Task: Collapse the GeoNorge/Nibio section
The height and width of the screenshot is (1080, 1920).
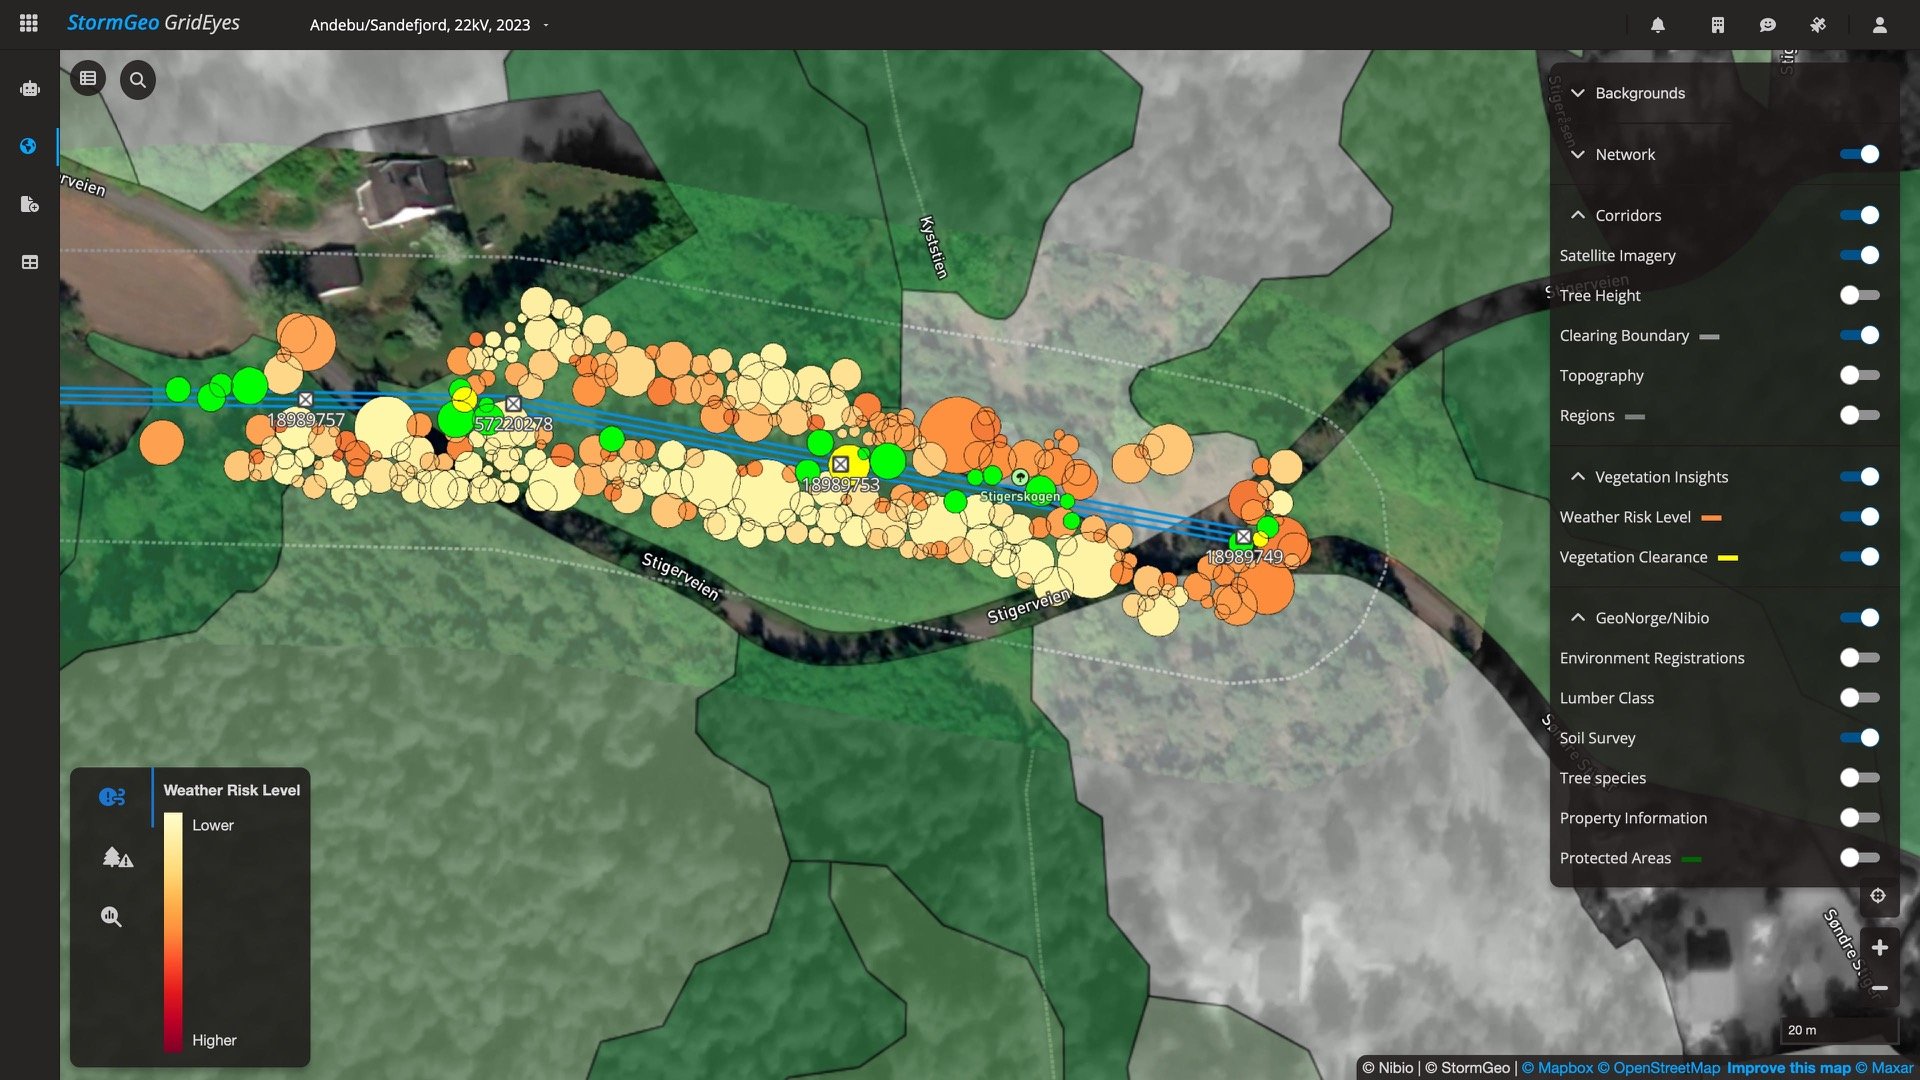Action: pyautogui.click(x=1578, y=618)
